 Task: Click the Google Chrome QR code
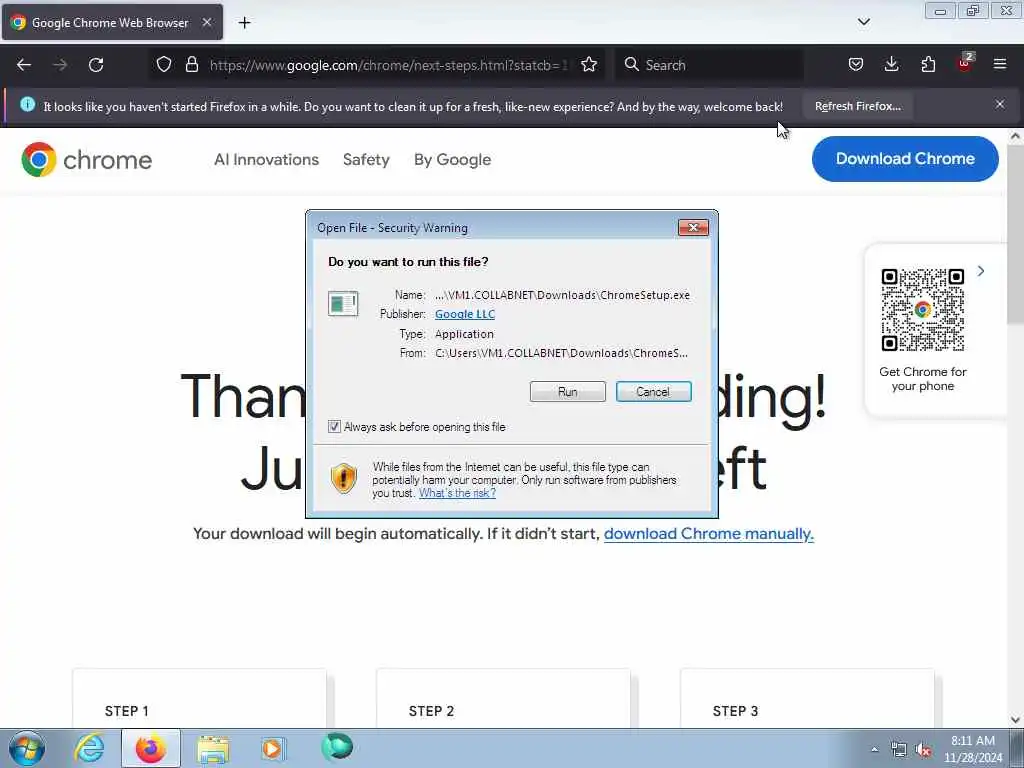click(x=922, y=310)
